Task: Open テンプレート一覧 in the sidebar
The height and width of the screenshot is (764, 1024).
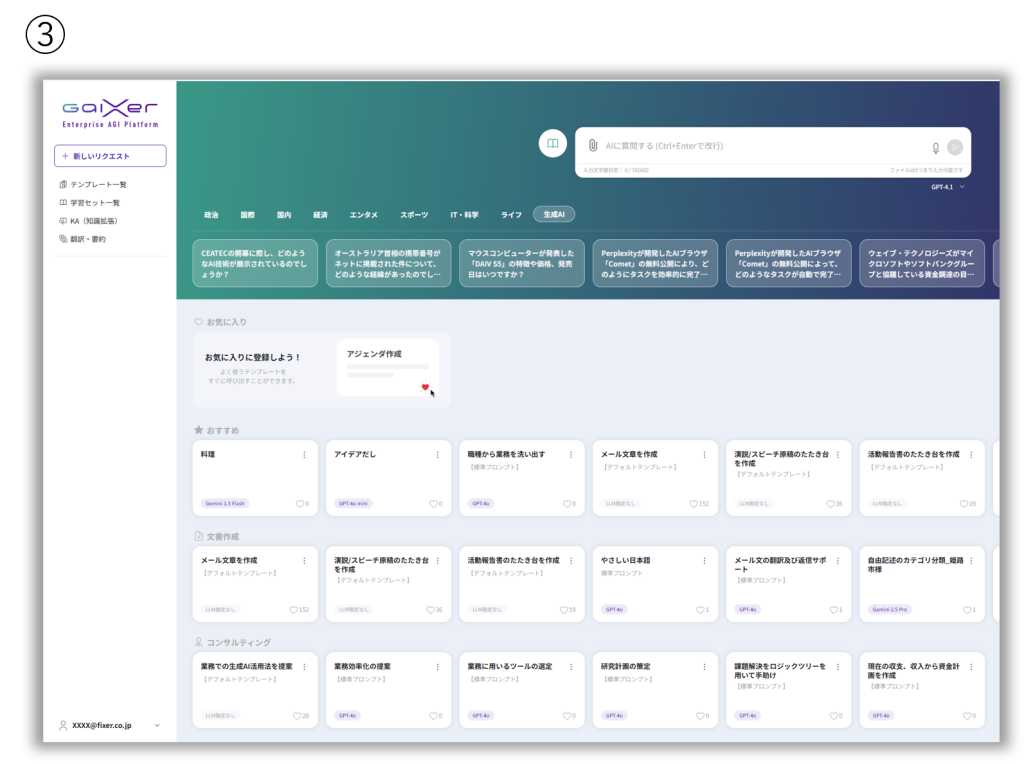Action: 98,185
